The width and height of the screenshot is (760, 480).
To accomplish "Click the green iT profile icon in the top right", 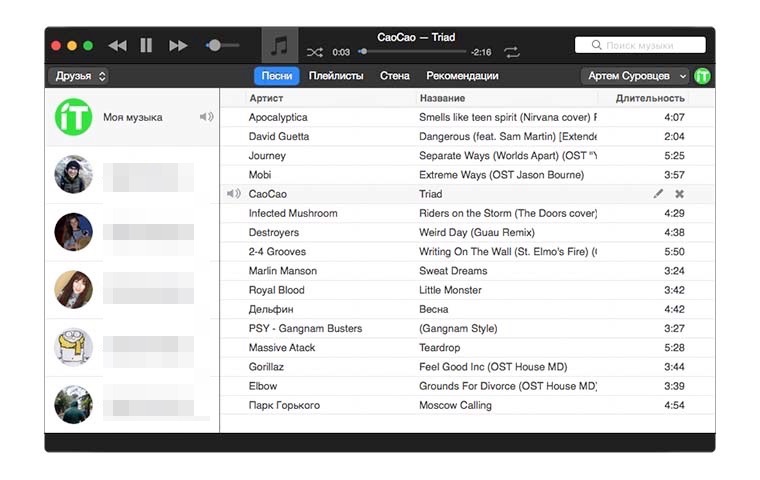I will [x=703, y=76].
